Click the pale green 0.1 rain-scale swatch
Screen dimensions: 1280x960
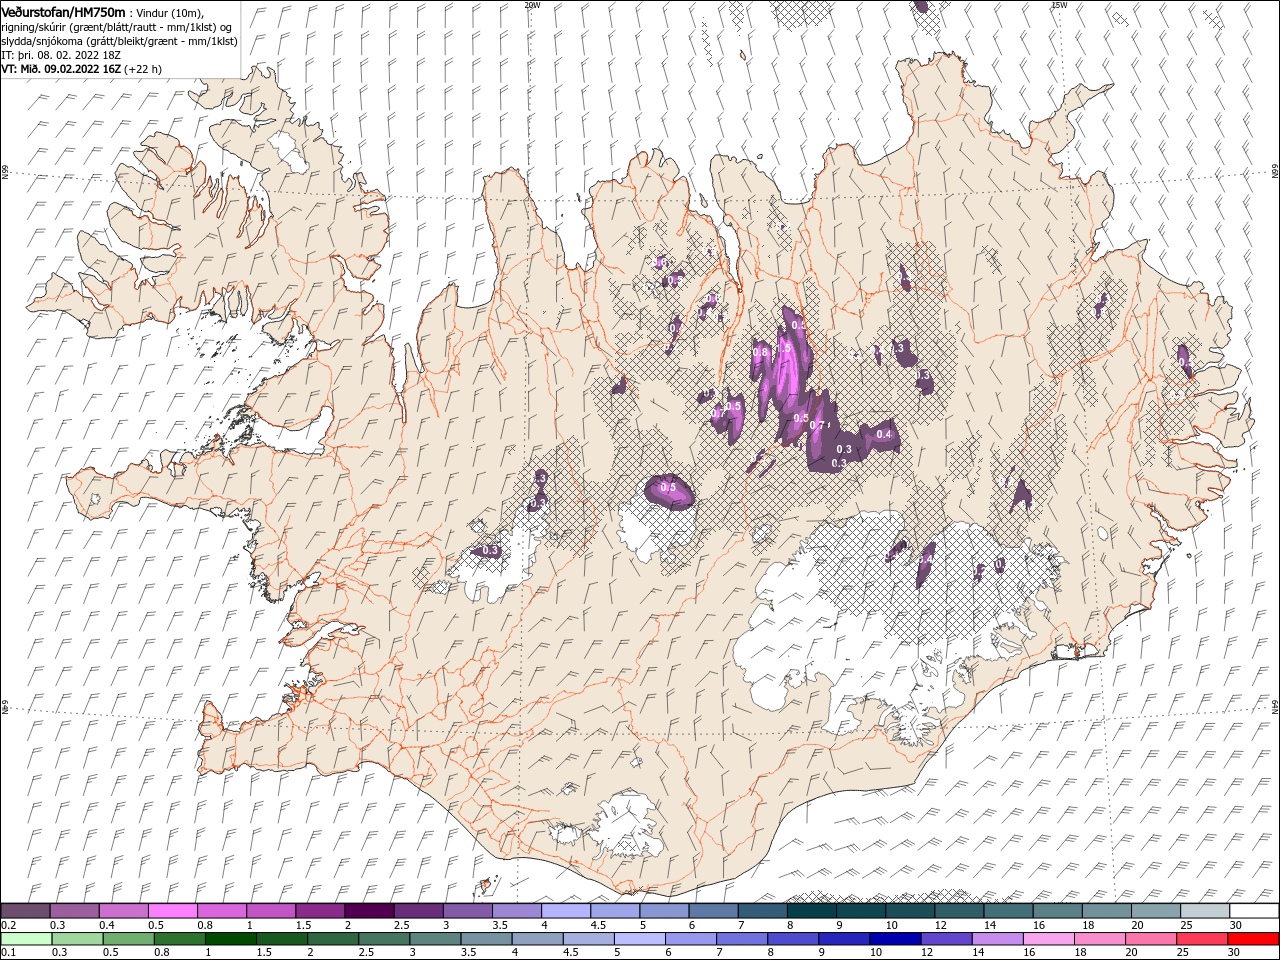coord(26,939)
